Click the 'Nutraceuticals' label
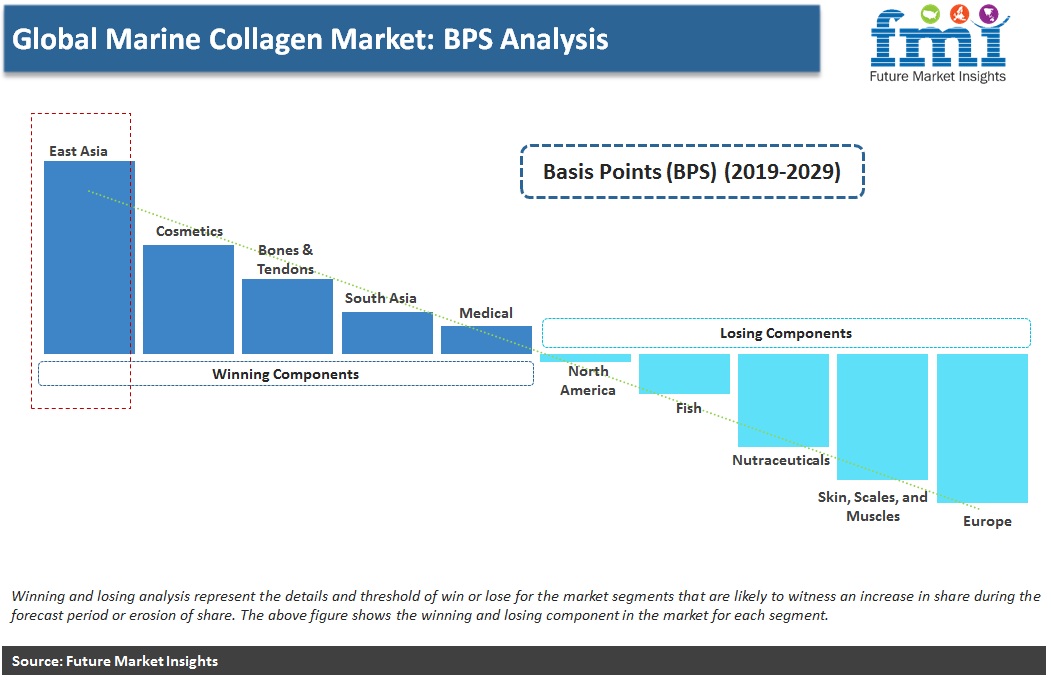 coord(781,460)
